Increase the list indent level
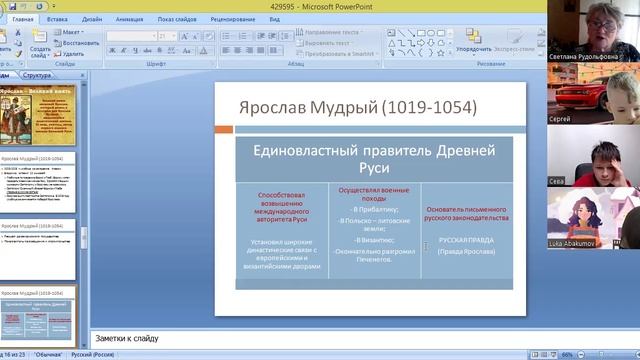The height and width of the screenshot is (360, 640). pyautogui.click(x=272, y=36)
